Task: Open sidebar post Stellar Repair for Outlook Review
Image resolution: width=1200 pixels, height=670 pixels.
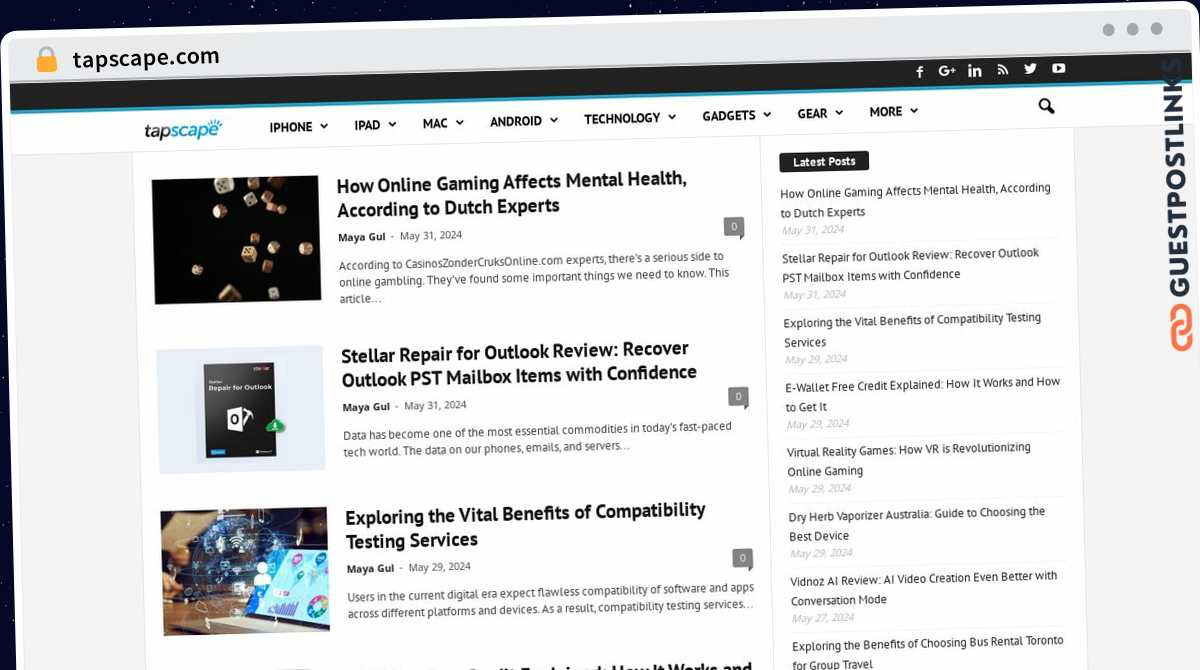Action: point(910,264)
